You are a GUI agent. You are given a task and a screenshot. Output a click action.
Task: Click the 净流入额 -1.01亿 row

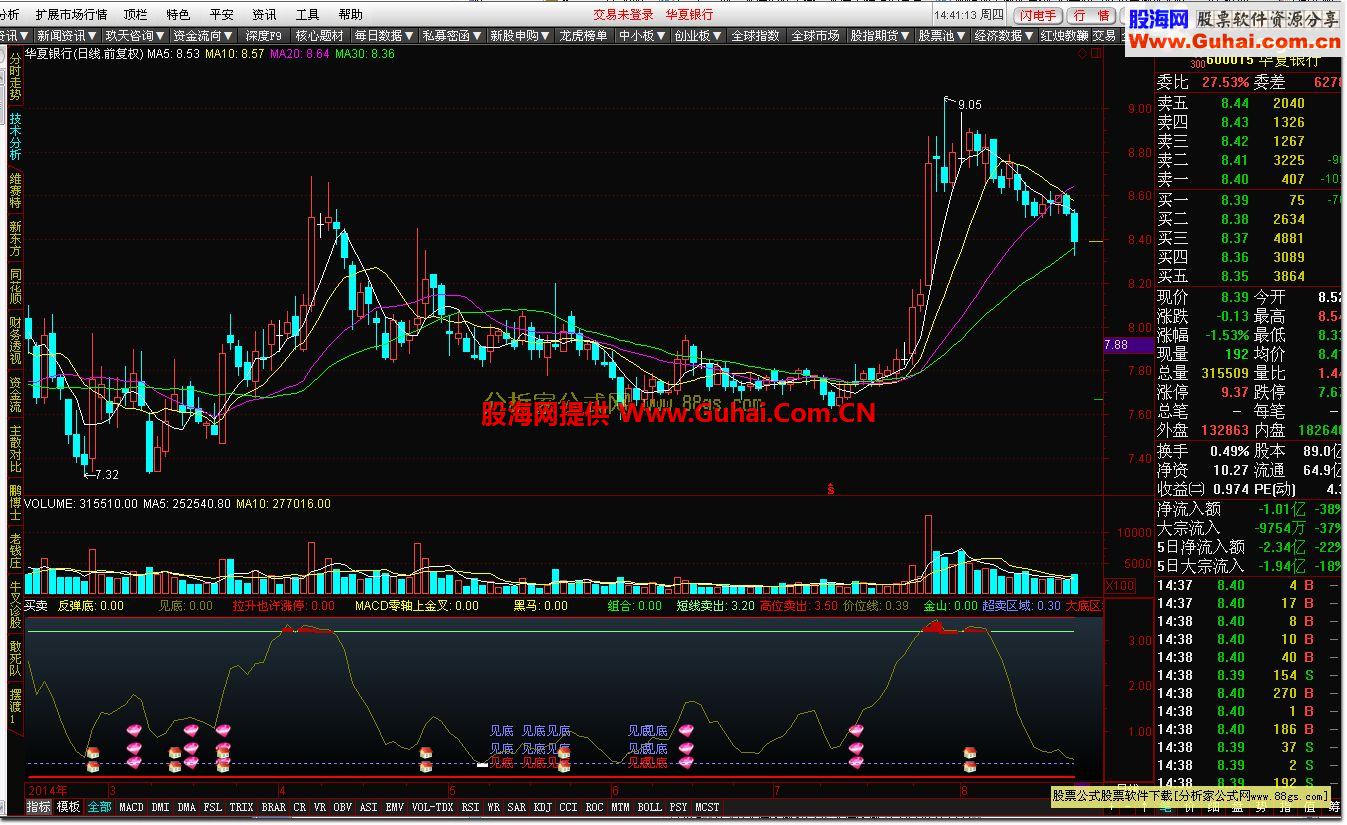click(x=1250, y=508)
